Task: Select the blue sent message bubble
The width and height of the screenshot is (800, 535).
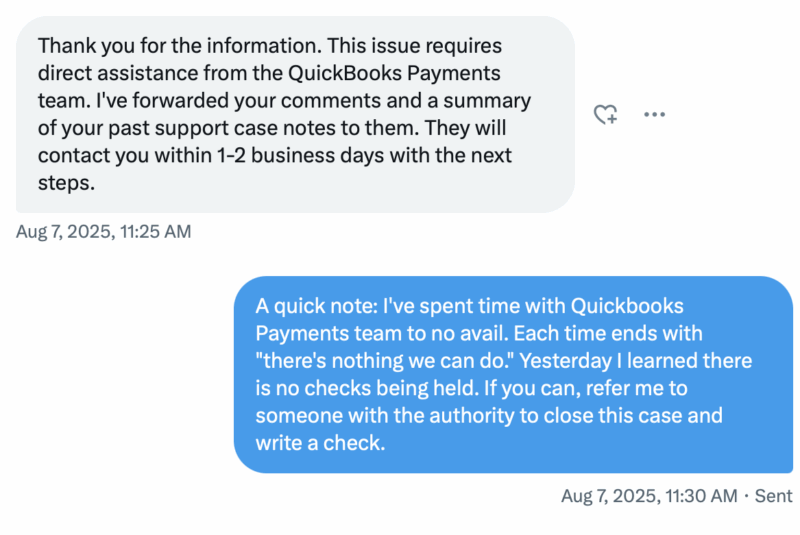Action: (x=513, y=374)
